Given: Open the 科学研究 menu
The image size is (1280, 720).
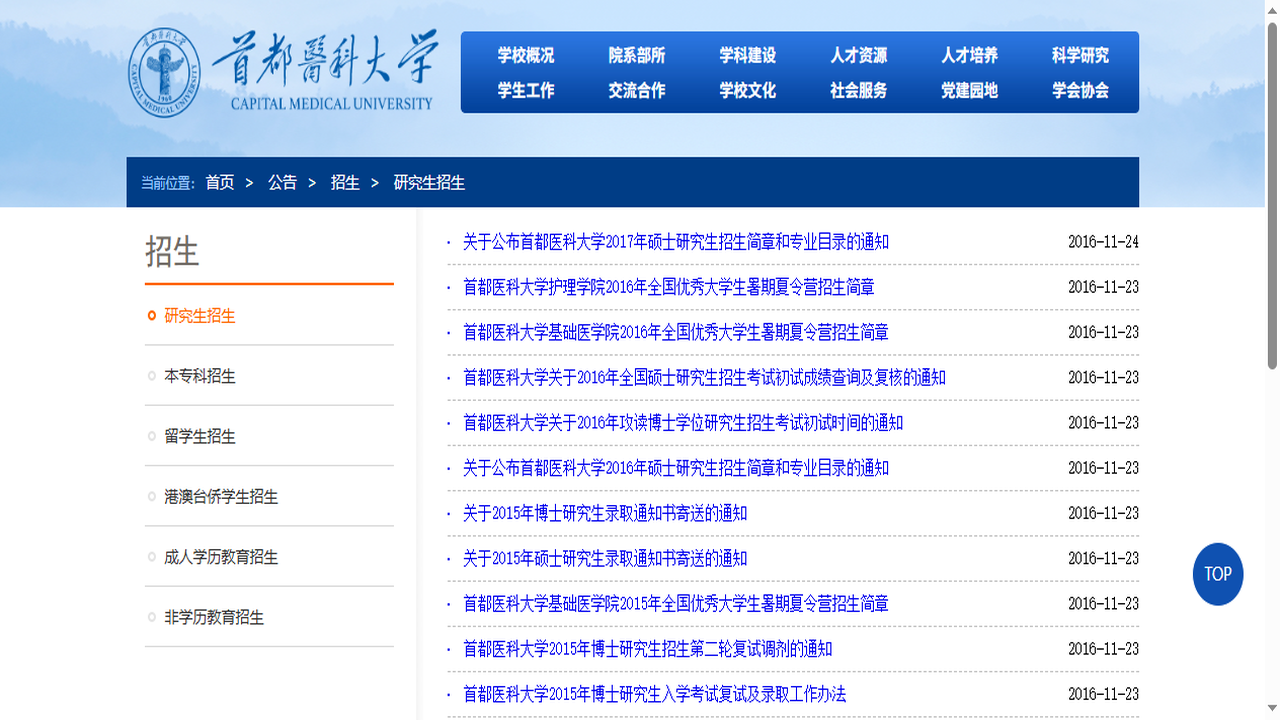Looking at the screenshot, I should click(1080, 56).
